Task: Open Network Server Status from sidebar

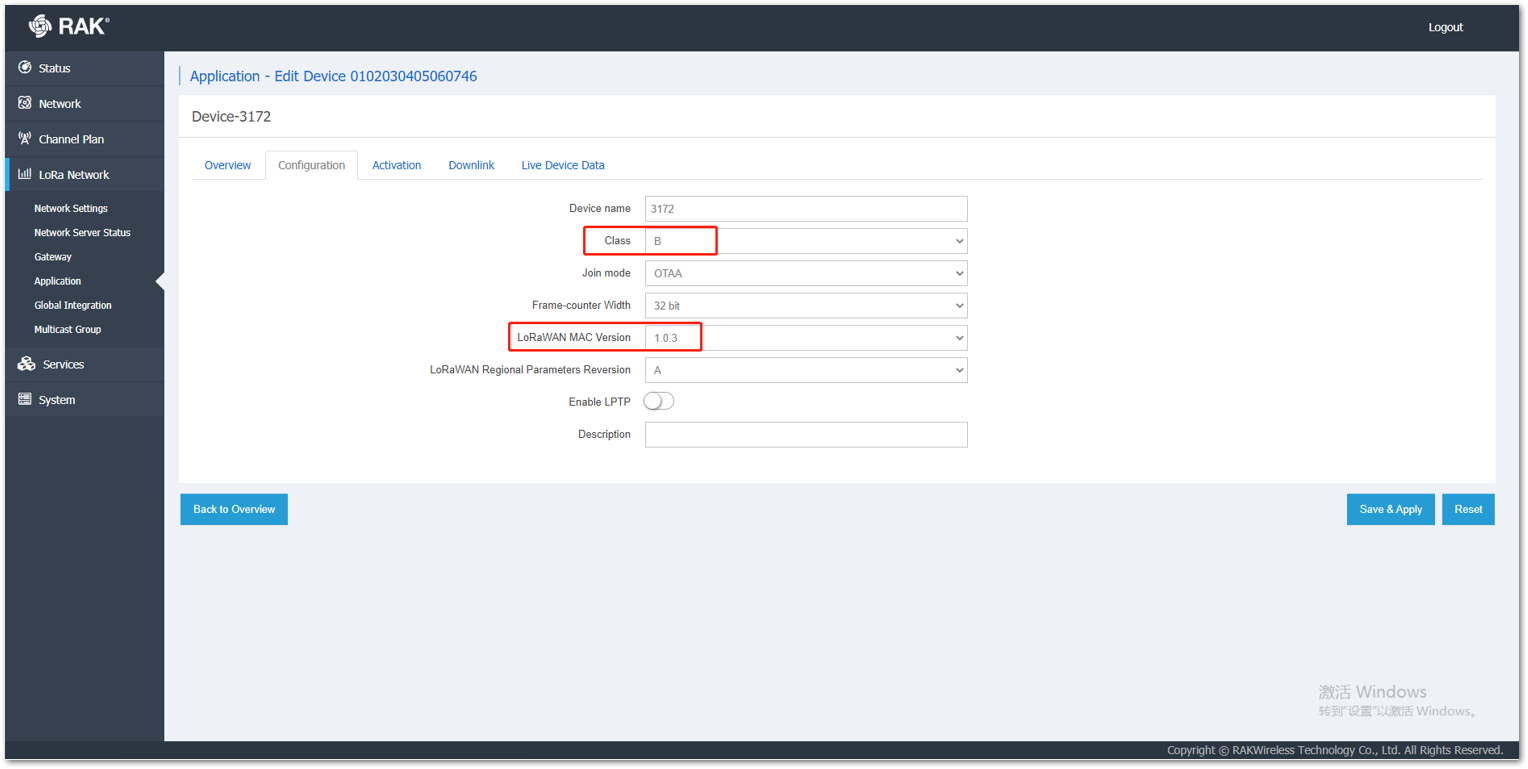Action: pos(82,232)
